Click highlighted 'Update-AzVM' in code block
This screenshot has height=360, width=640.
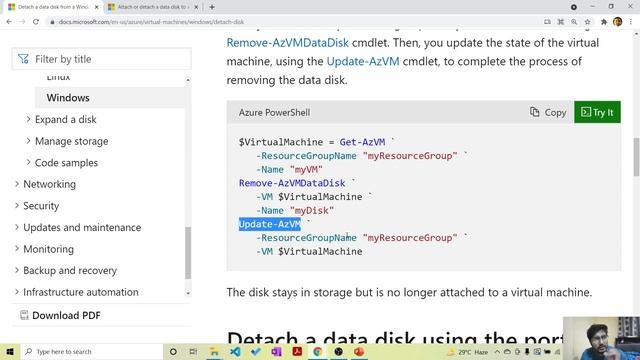(x=270, y=224)
